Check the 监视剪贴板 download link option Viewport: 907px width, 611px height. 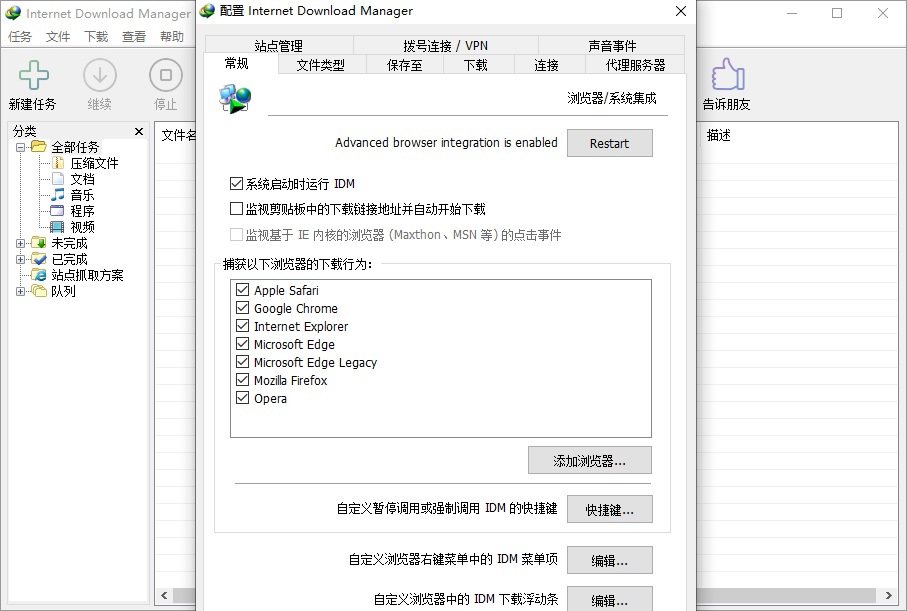(236, 209)
